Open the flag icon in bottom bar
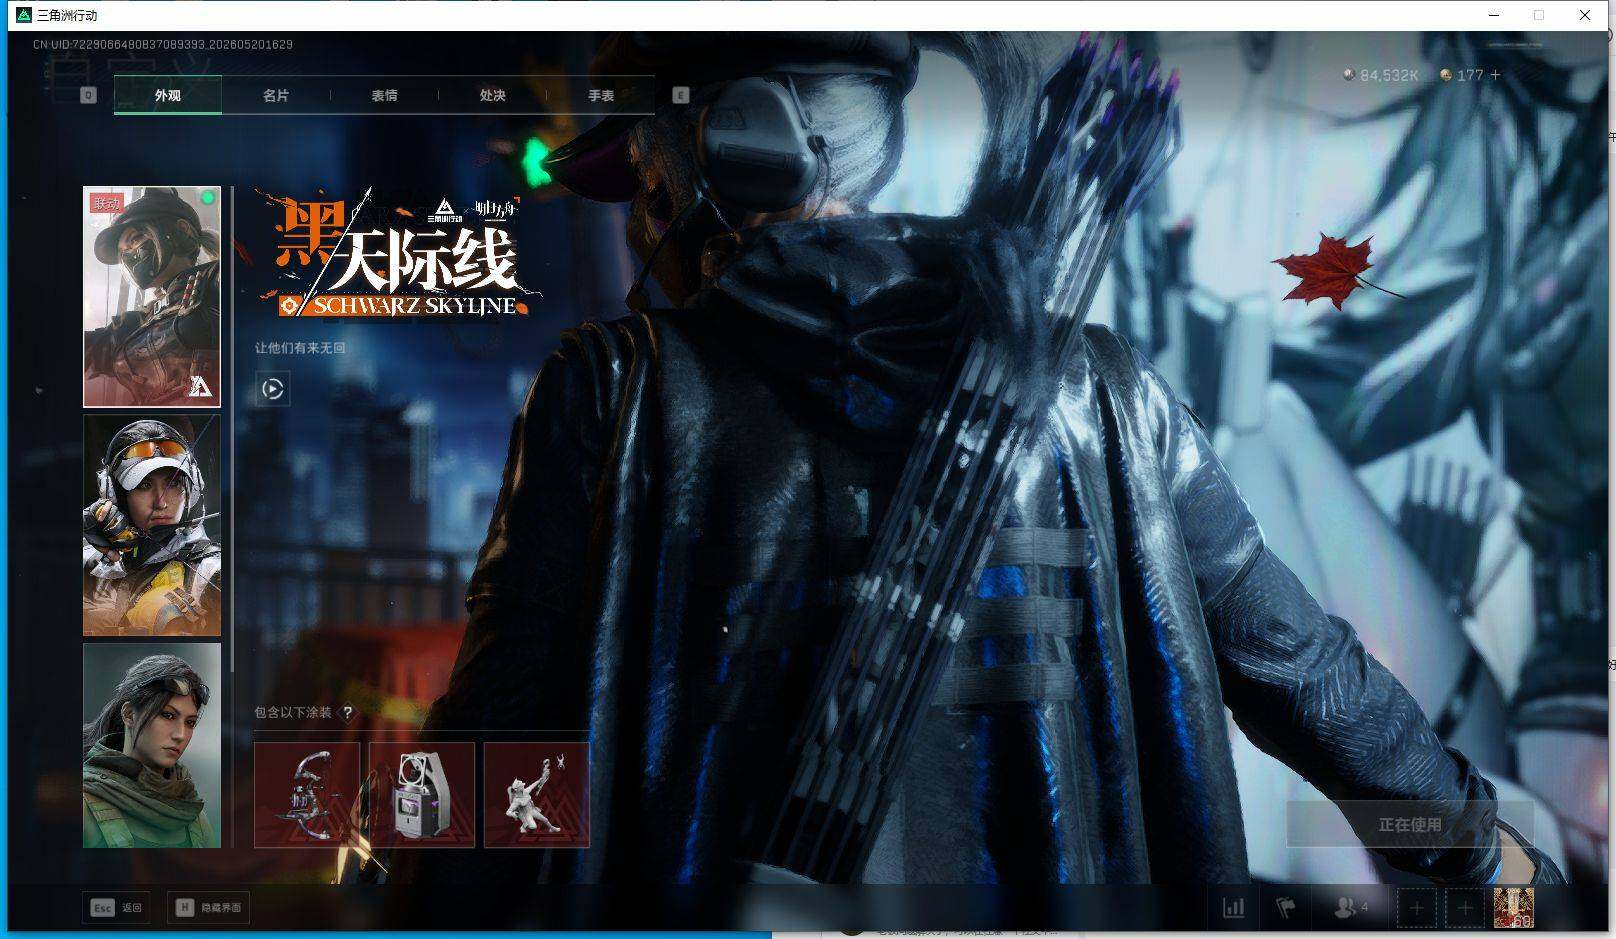Viewport: 1616px width, 939px height. (x=1286, y=908)
